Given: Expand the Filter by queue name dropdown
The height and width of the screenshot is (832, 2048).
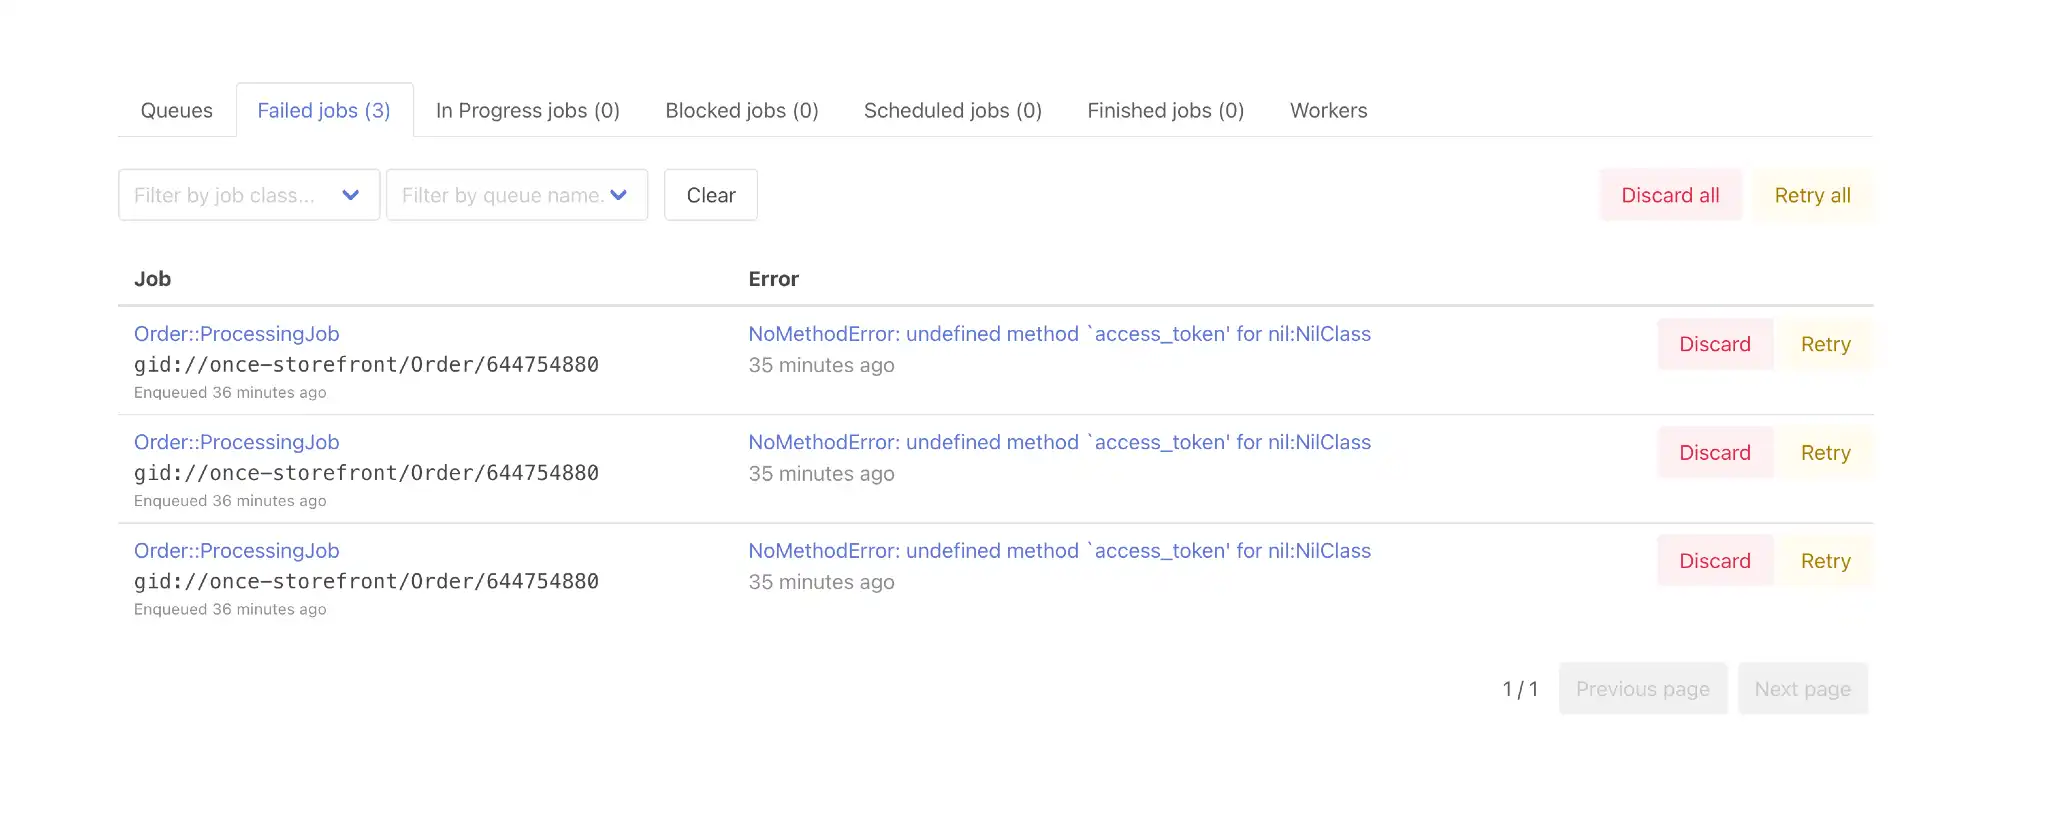Looking at the screenshot, I should (x=517, y=195).
